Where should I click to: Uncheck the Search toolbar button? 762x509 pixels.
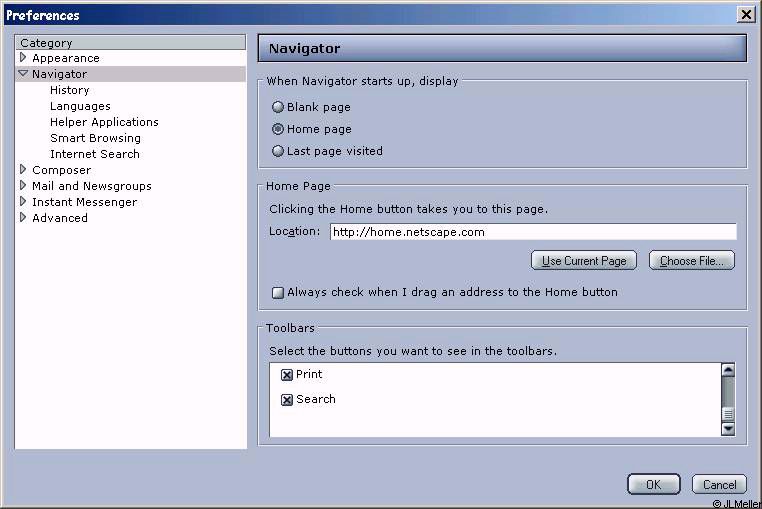pyautogui.click(x=287, y=400)
